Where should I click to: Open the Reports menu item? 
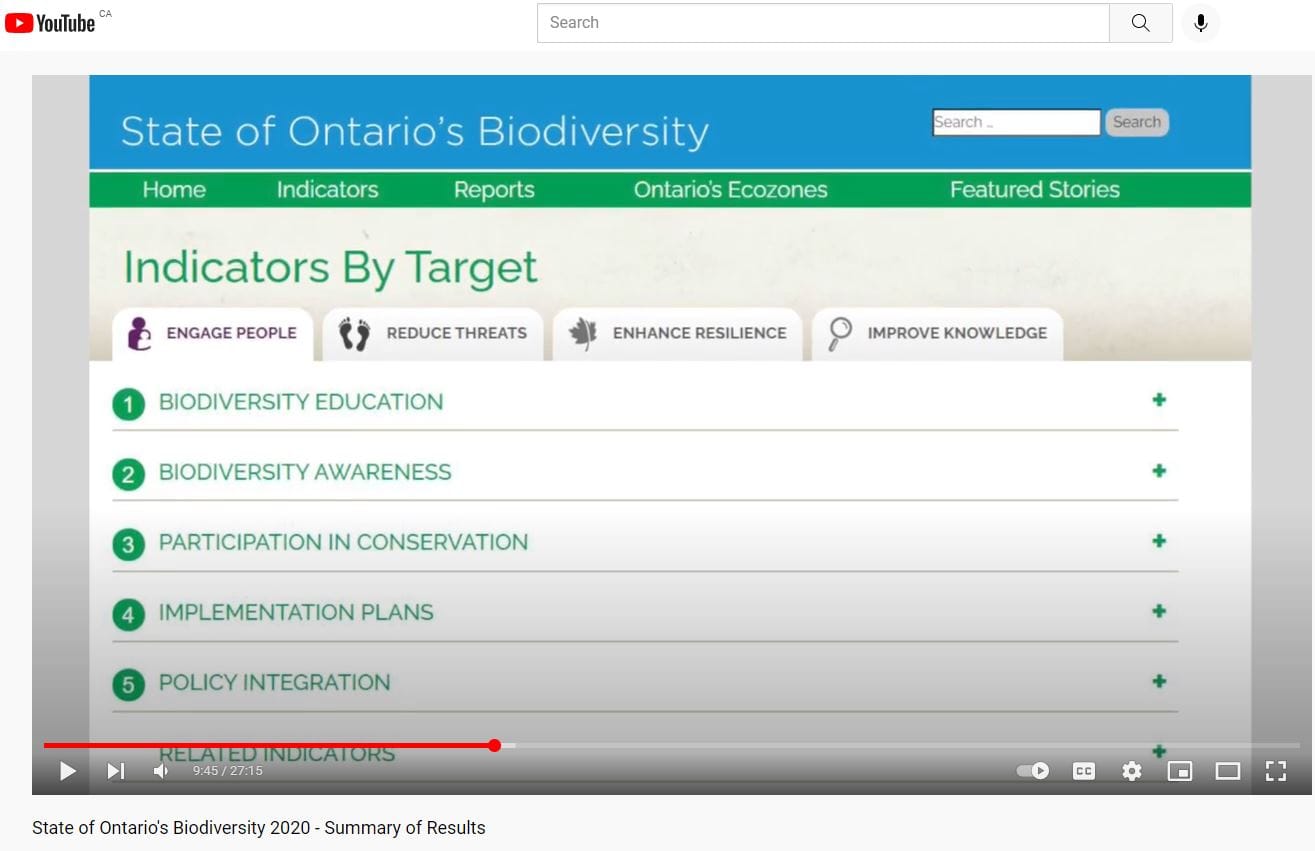click(494, 189)
